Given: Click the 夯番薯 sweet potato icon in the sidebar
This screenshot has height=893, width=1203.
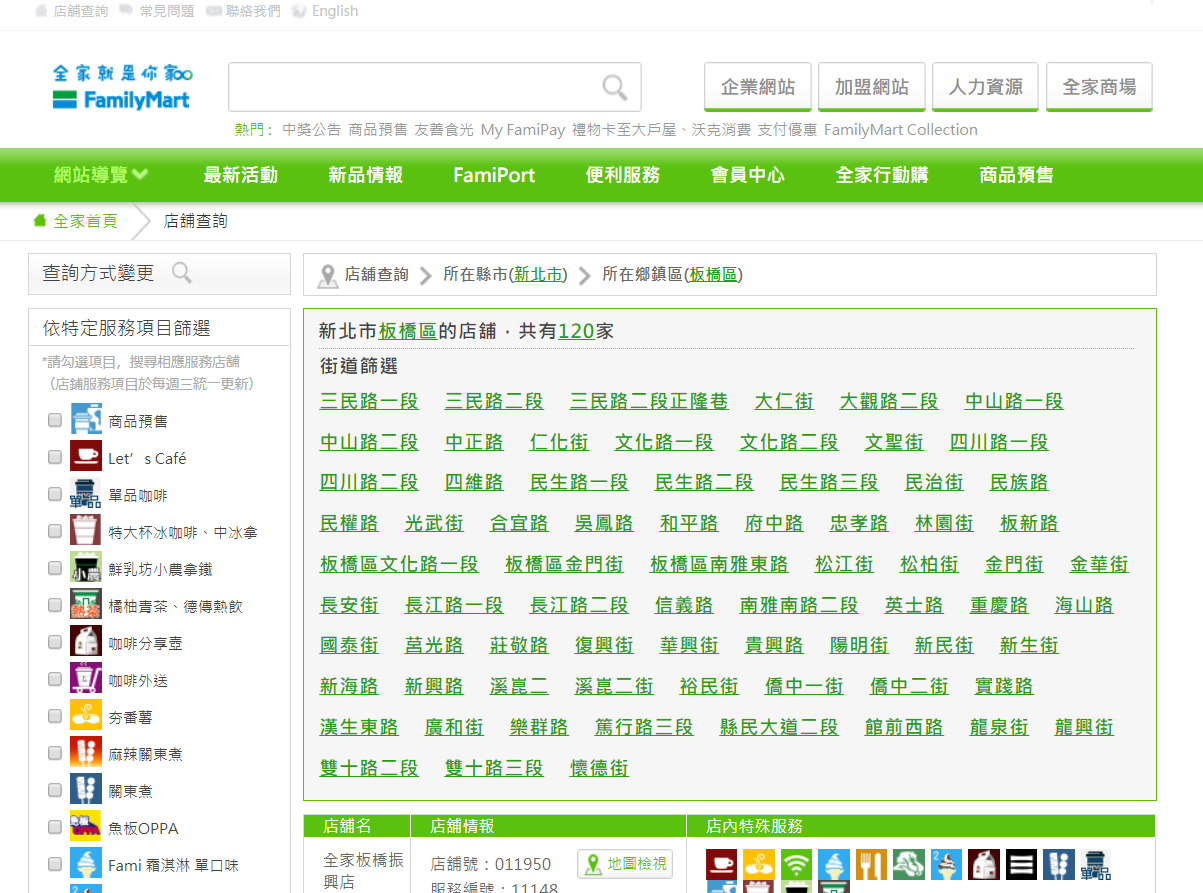Looking at the screenshot, I should tap(85, 716).
